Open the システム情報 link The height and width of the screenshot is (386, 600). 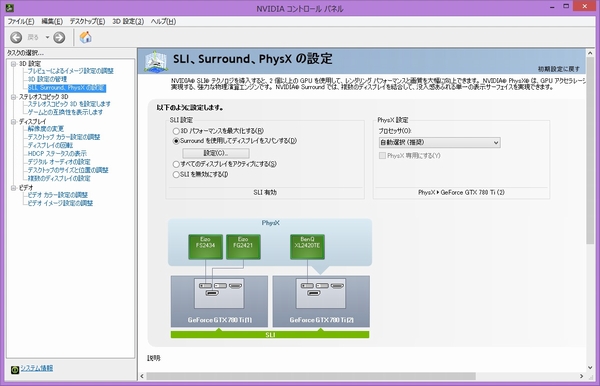coord(37,368)
